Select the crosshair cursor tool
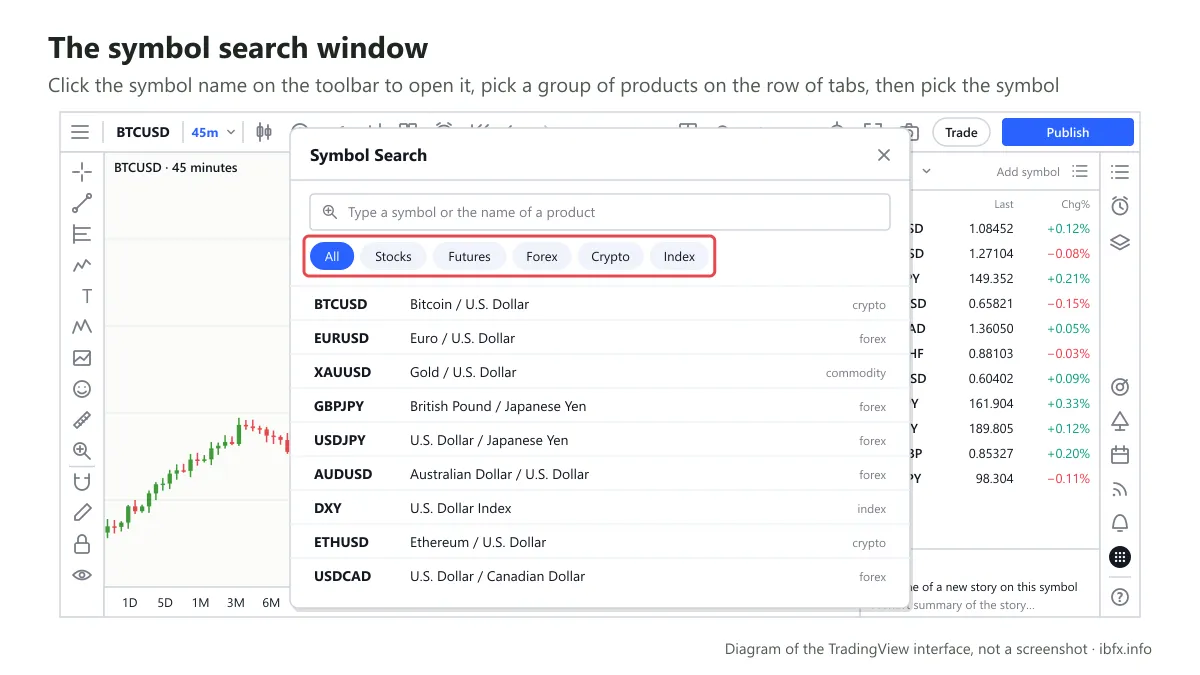The height and width of the screenshot is (675, 1200). click(82, 172)
